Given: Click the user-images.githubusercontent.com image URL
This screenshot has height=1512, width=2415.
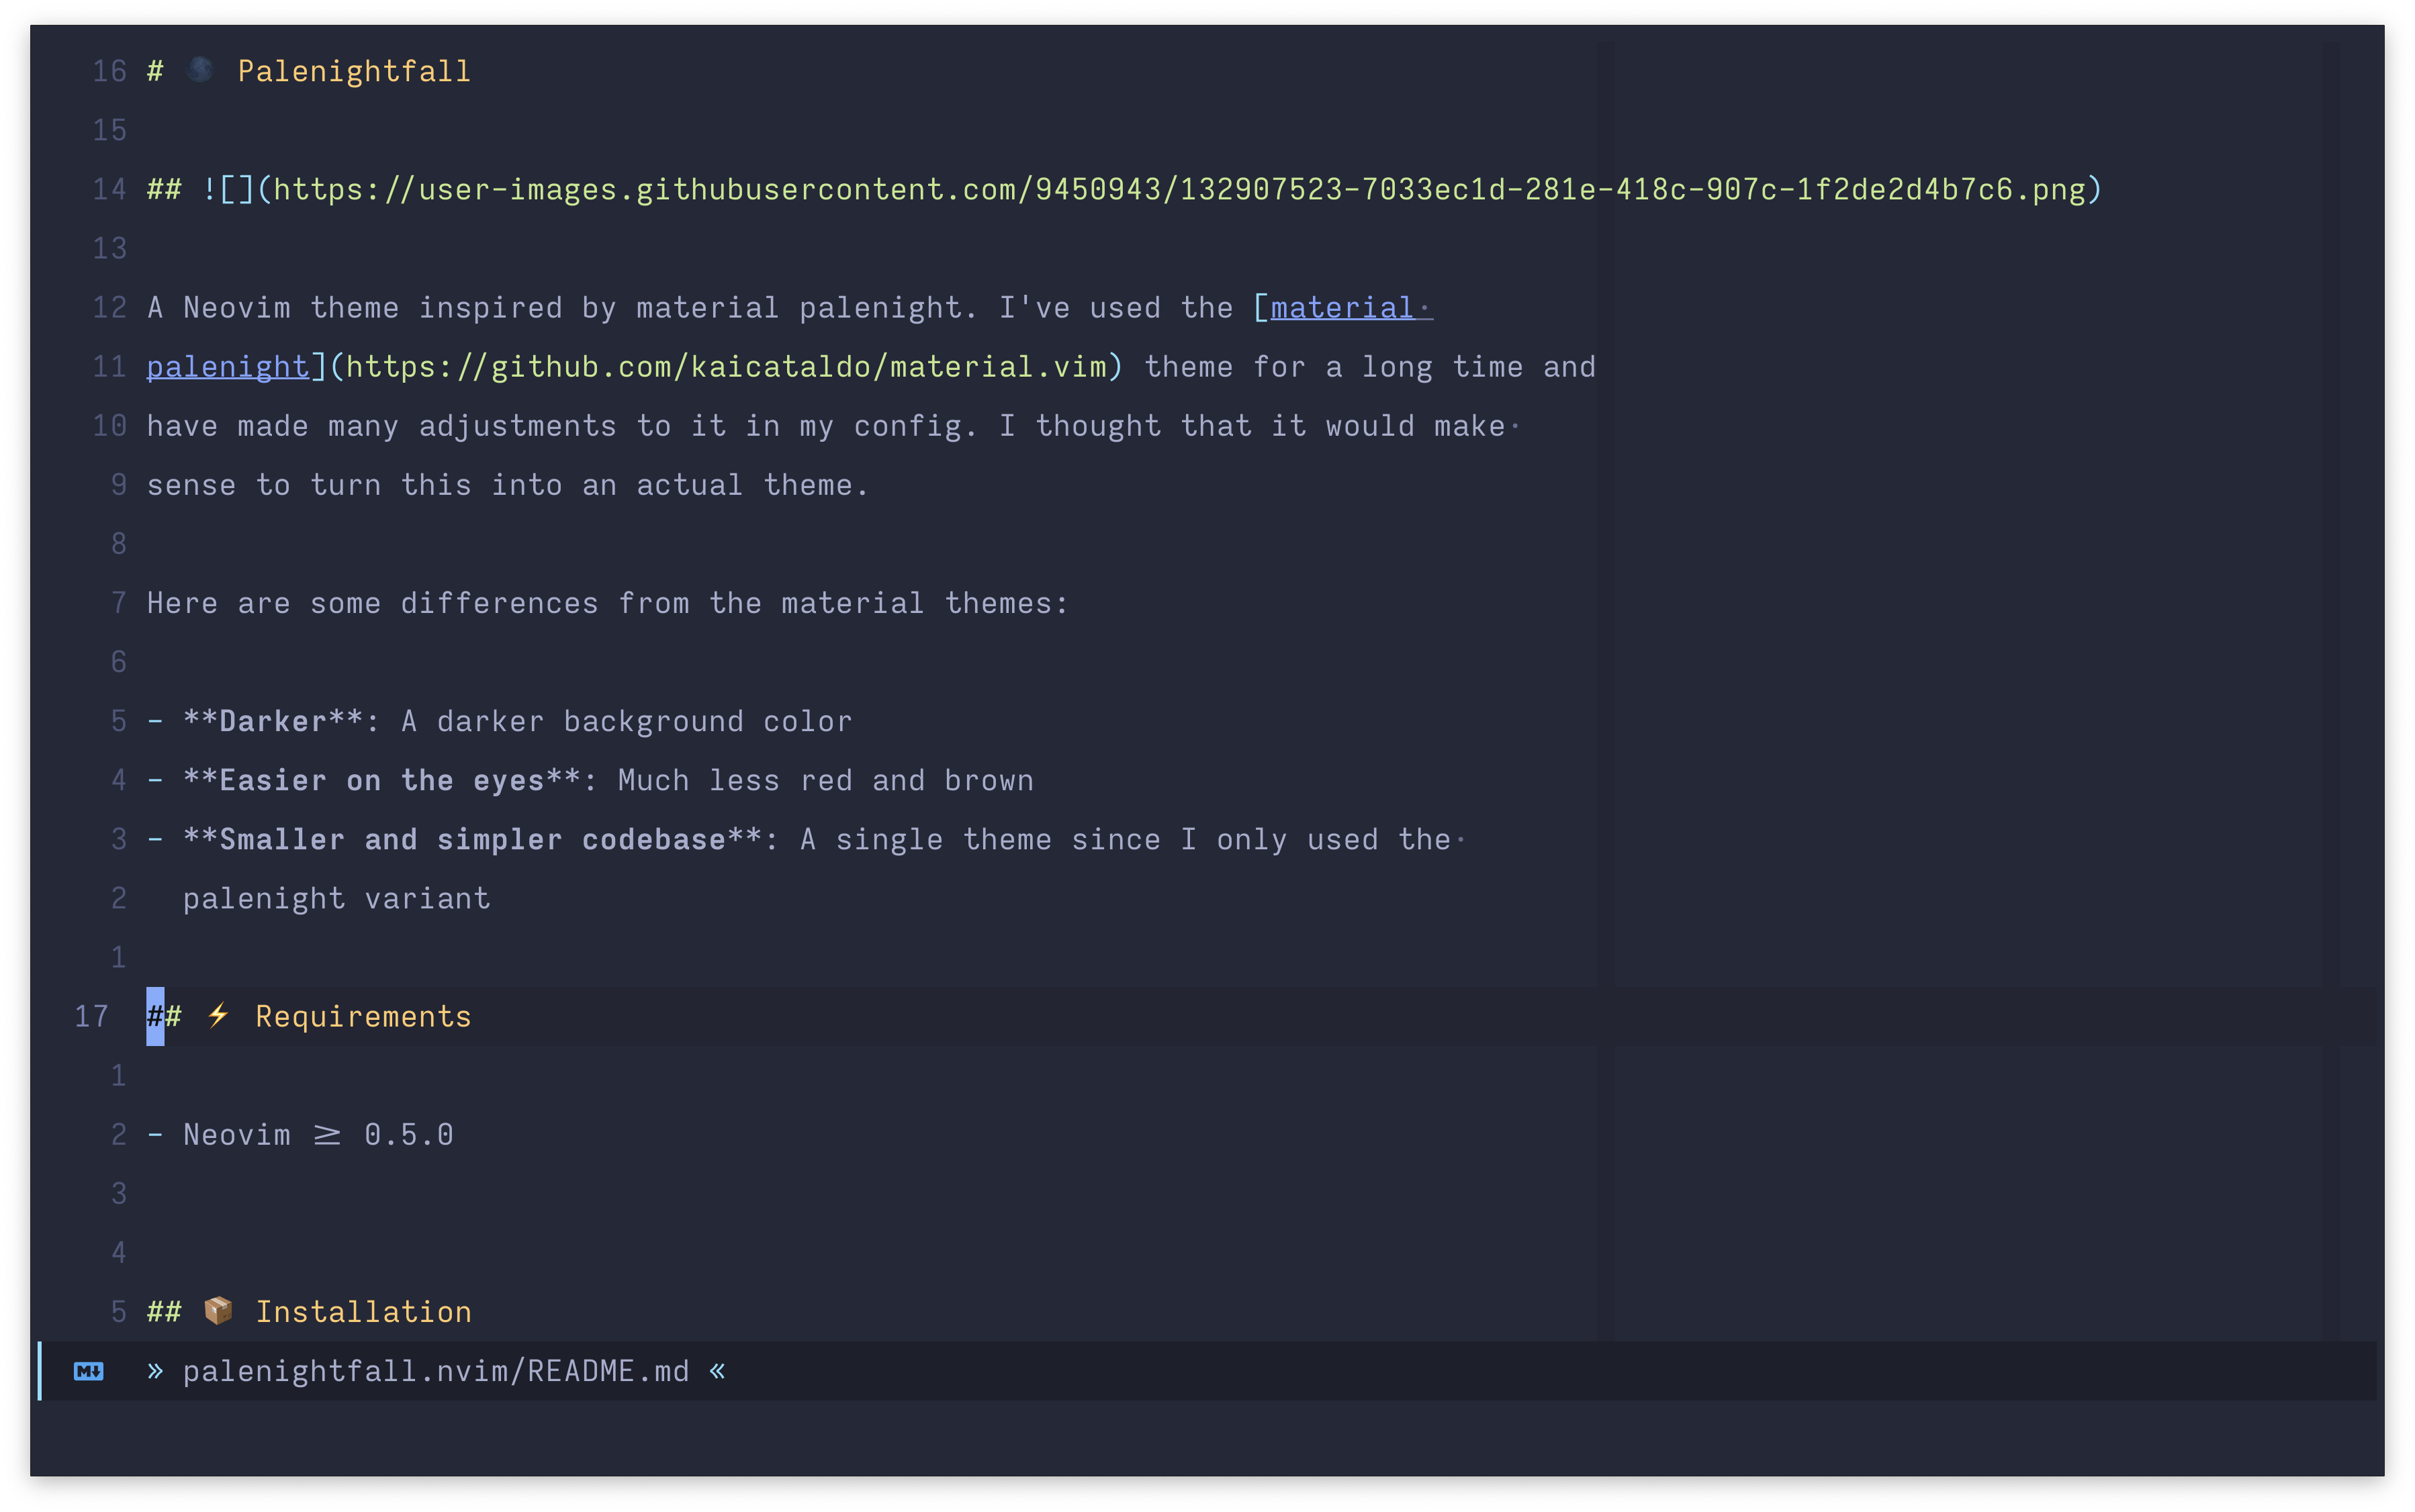Looking at the screenshot, I should point(1179,190).
